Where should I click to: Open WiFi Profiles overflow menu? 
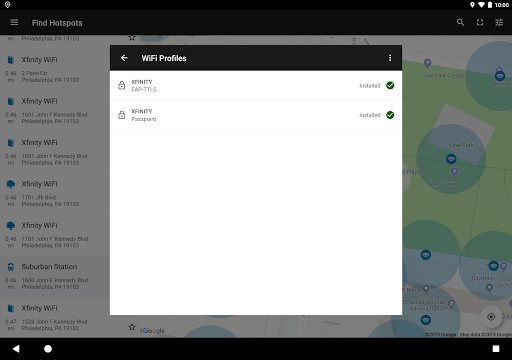[390, 58]
